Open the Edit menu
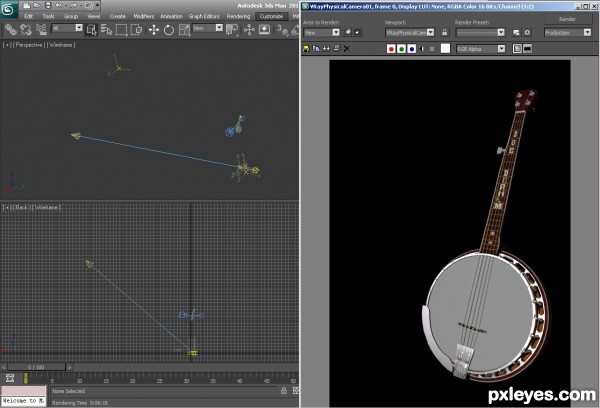 coord(29,16)
